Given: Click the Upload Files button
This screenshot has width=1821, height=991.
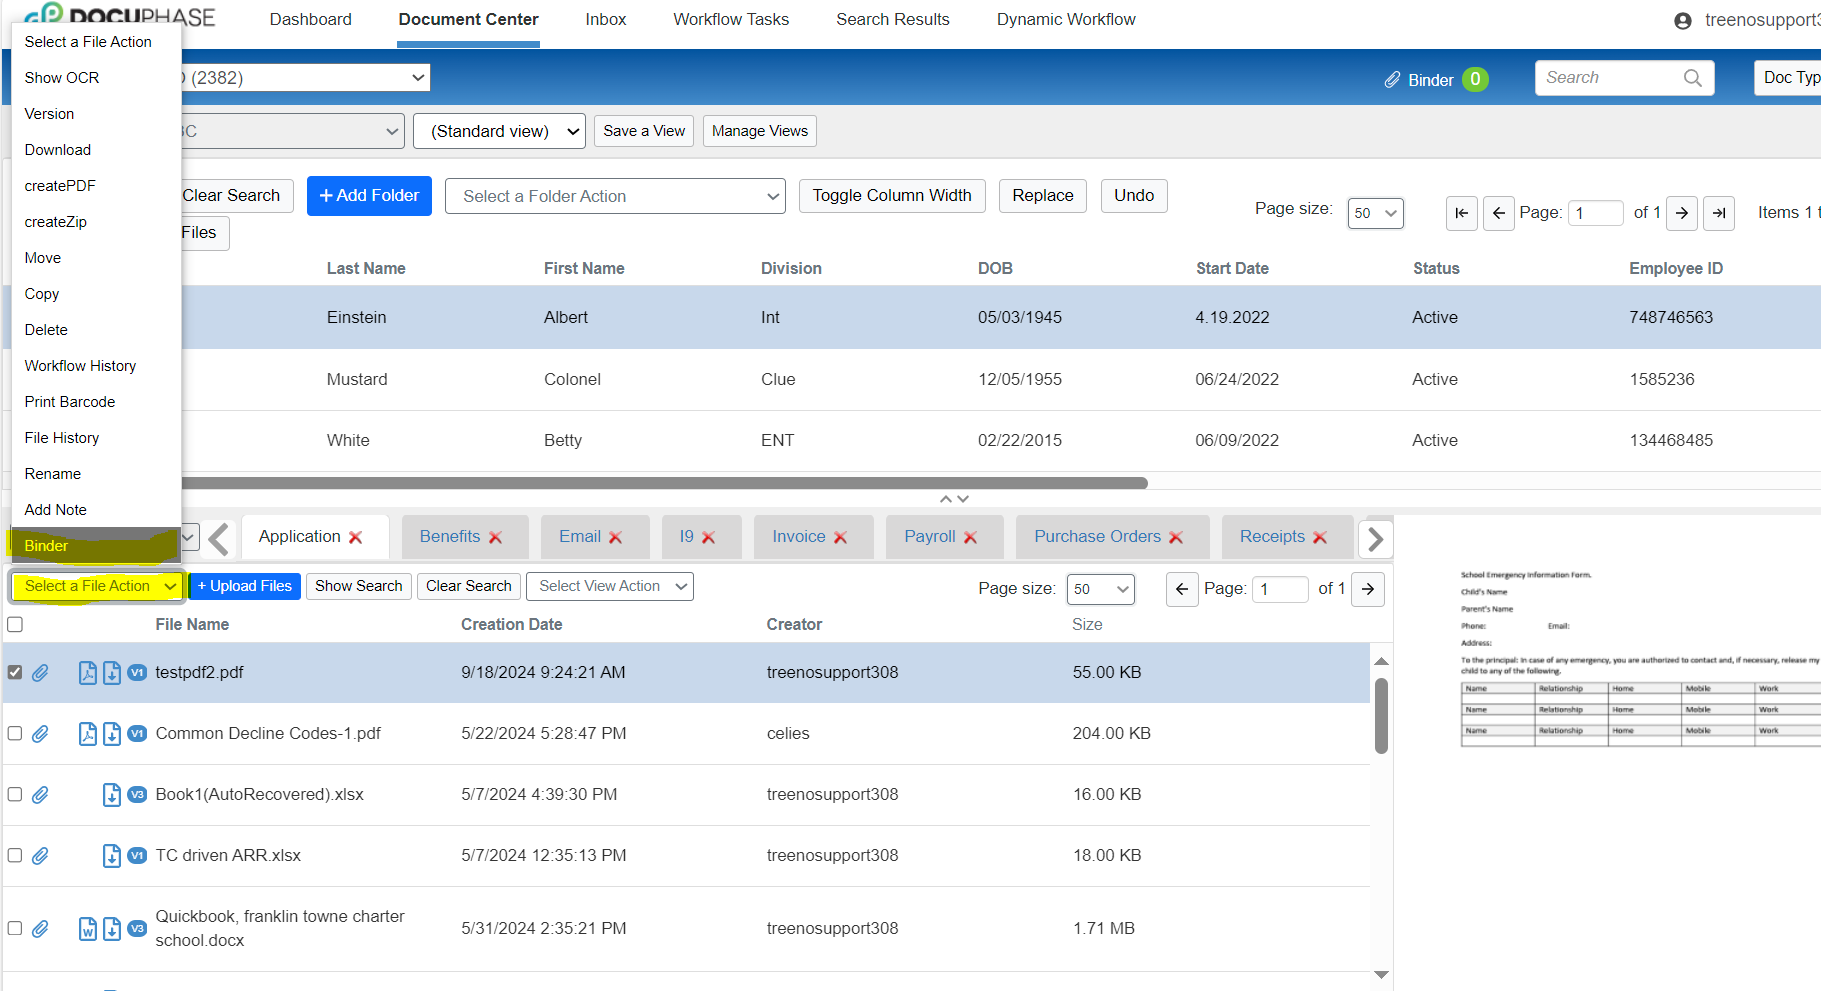Looking at the screenshot, I should pos(245,587).
